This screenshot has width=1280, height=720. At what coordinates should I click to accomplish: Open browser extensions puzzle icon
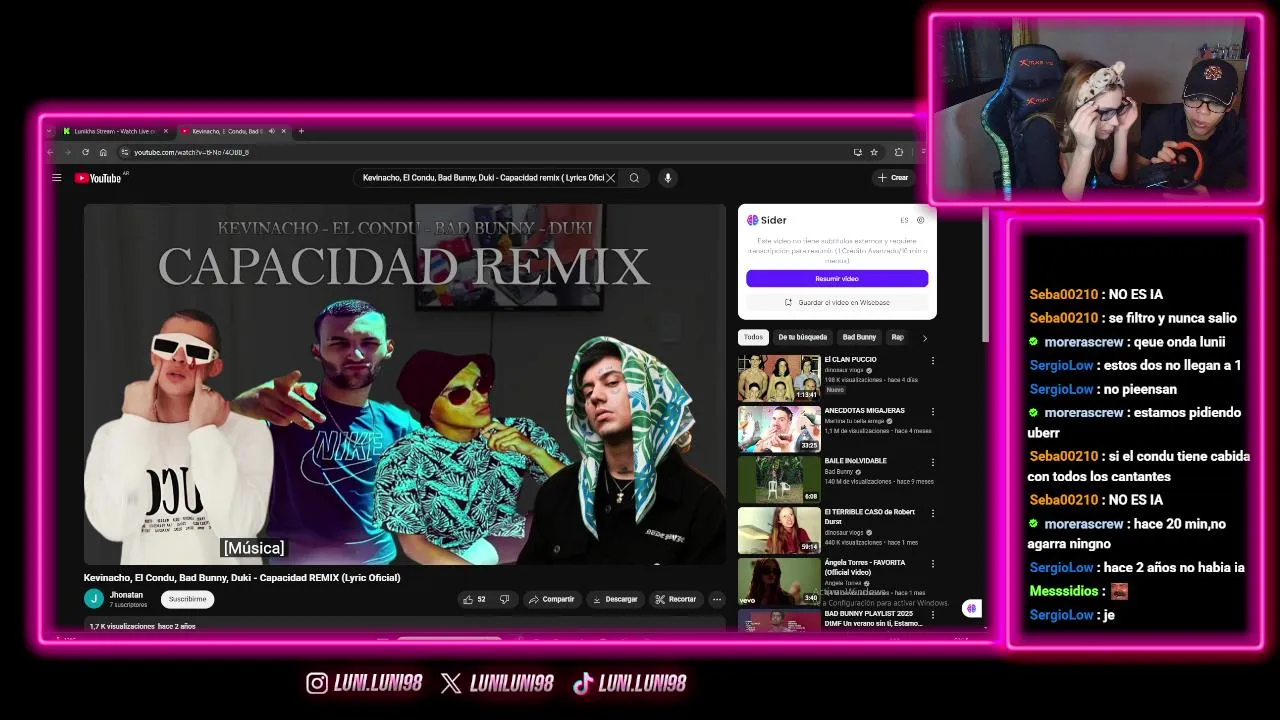(x=899, y=152)
